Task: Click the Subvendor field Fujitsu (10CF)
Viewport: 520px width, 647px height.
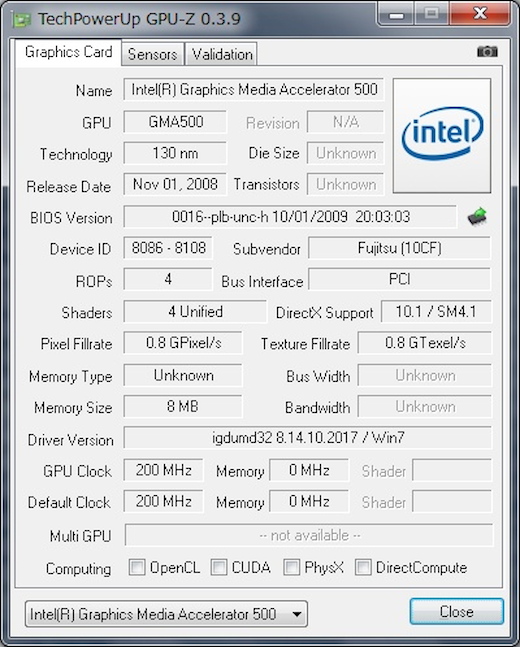Action: 399,248
